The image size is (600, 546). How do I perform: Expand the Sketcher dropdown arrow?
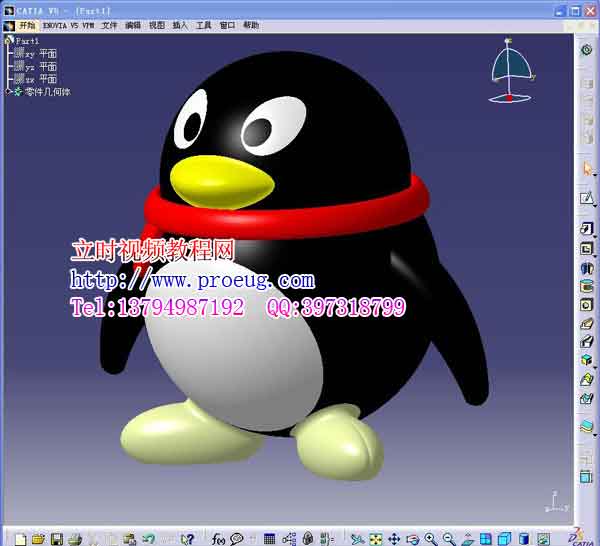pos(595,206)
